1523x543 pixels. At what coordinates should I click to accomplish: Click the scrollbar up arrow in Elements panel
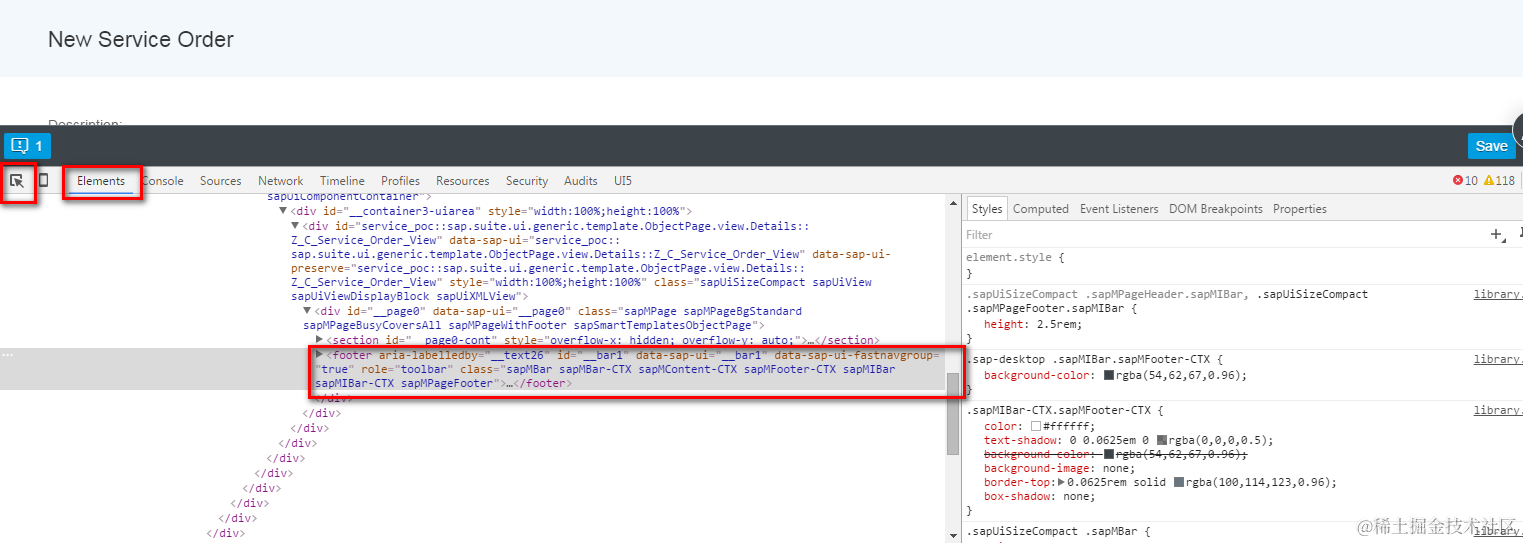pyautogui.click(x=953, y=203)
